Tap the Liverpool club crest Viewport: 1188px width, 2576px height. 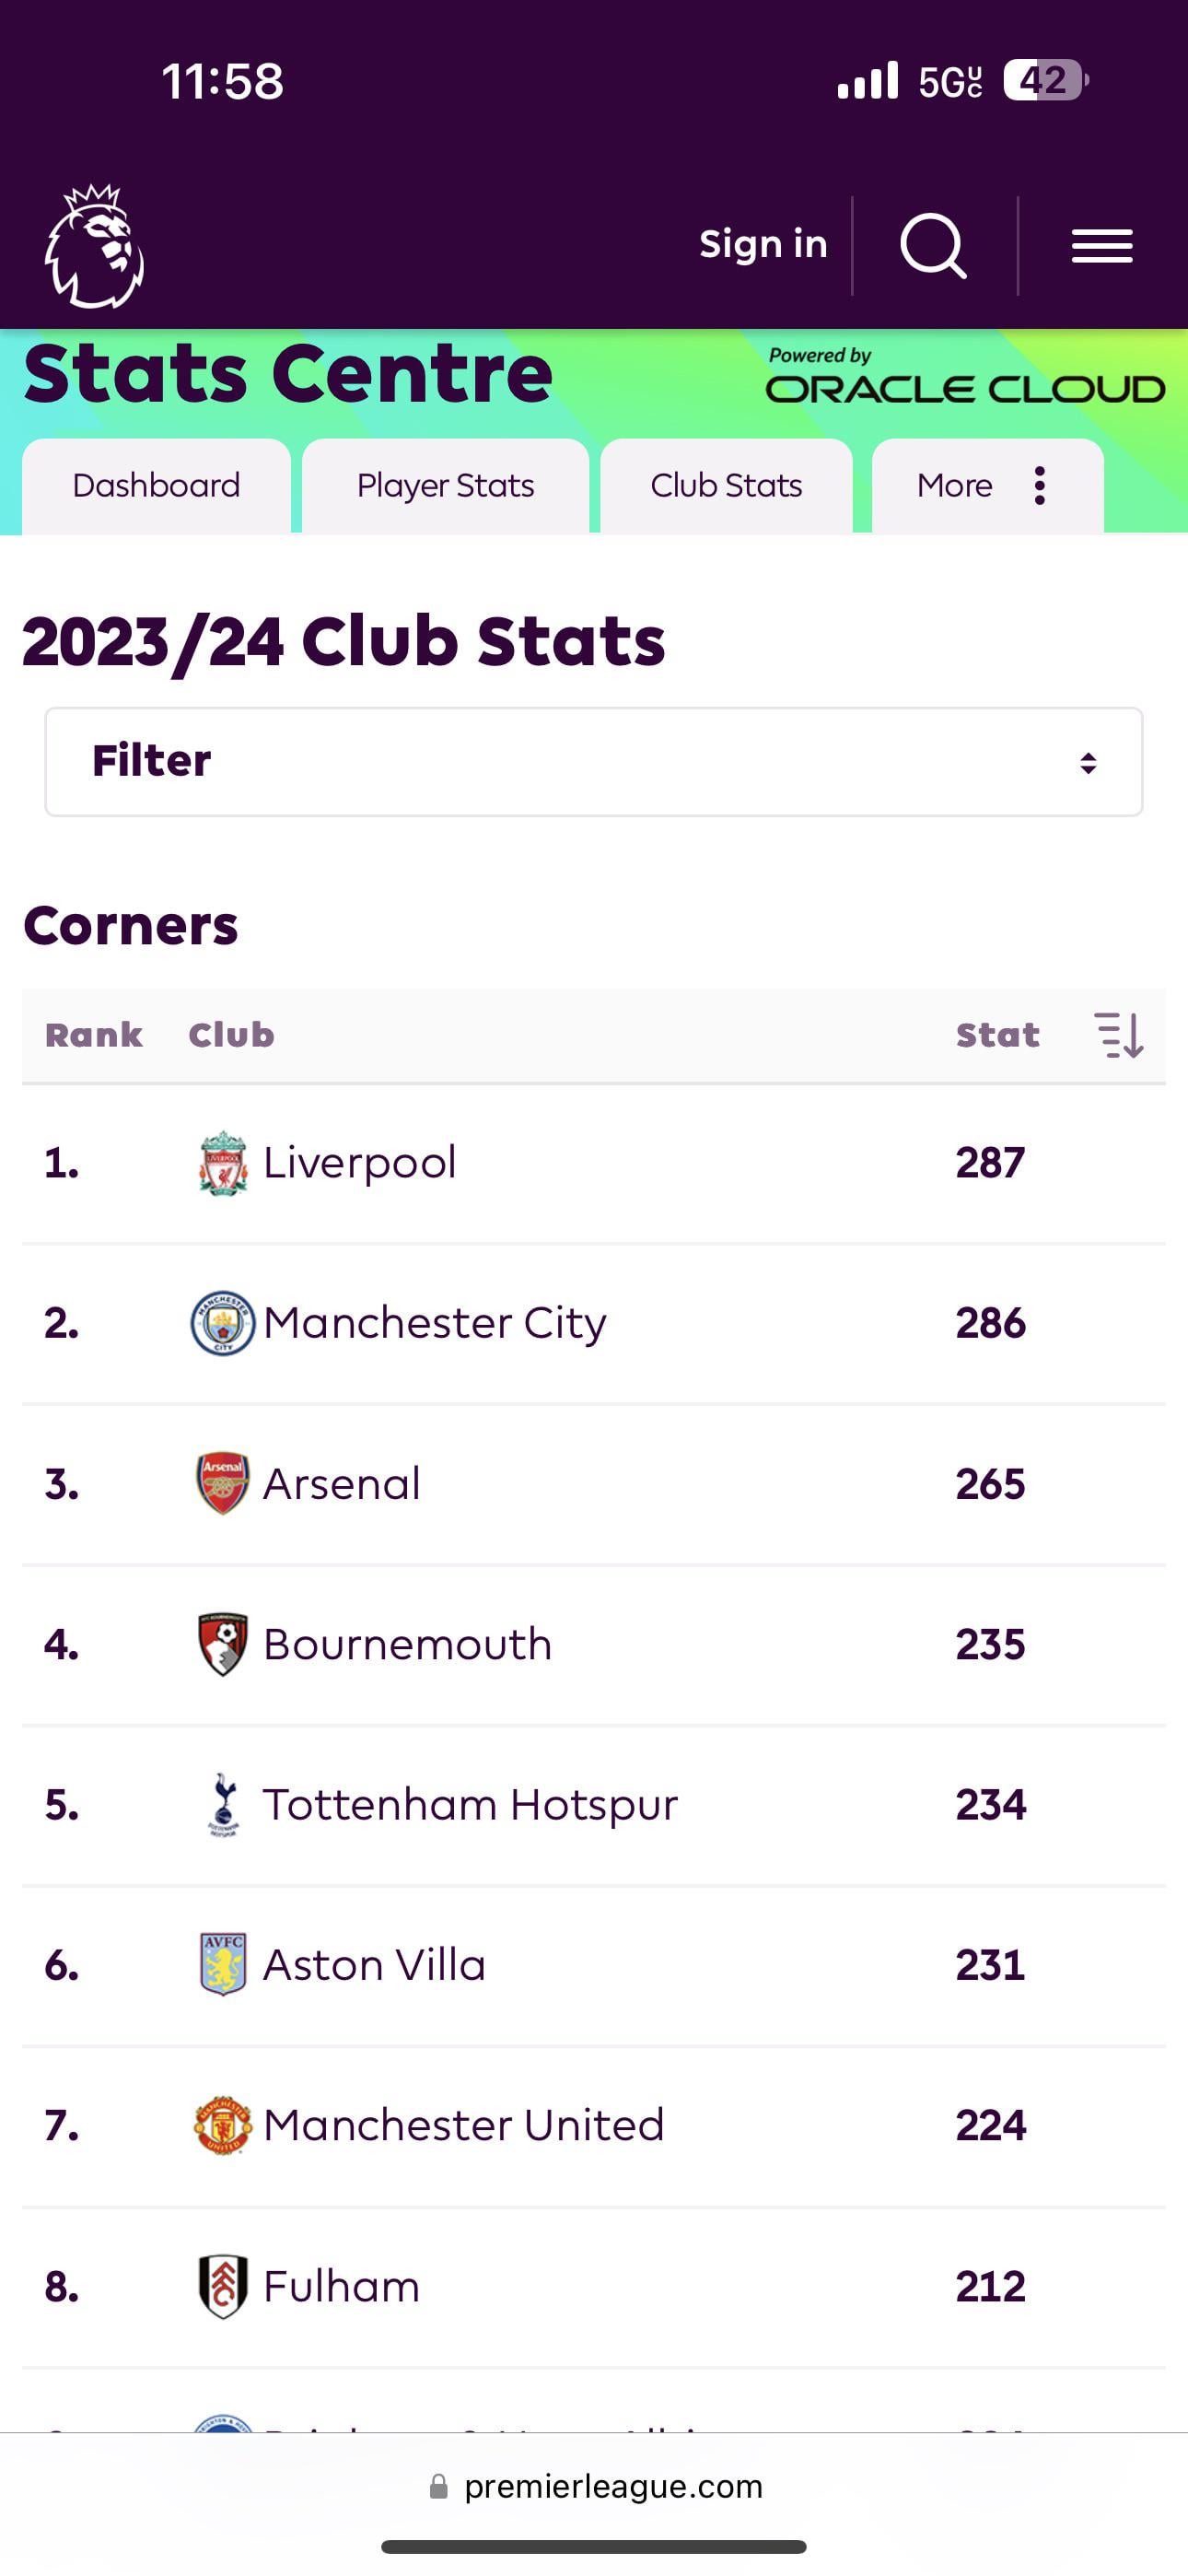(x=223, y=1163)
